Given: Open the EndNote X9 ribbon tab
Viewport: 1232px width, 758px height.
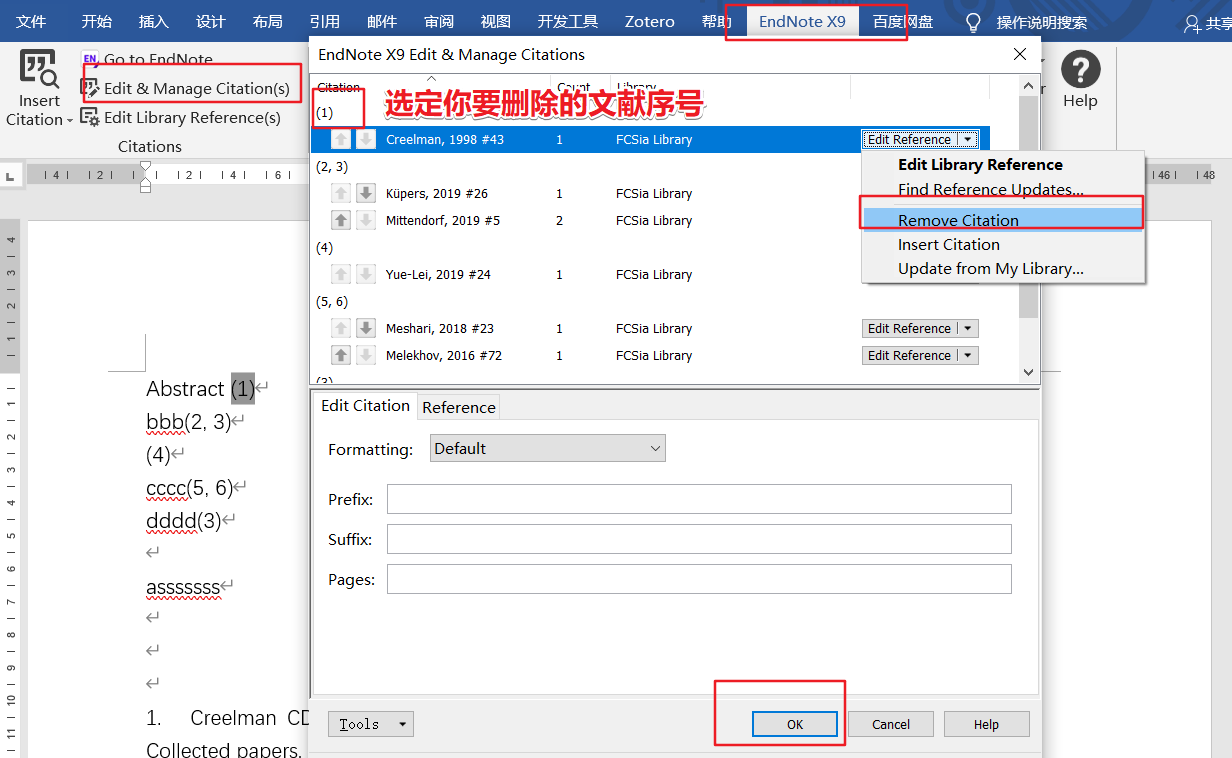Looking at the screenshot, I should pyautogui.click(x=802, y=21).
